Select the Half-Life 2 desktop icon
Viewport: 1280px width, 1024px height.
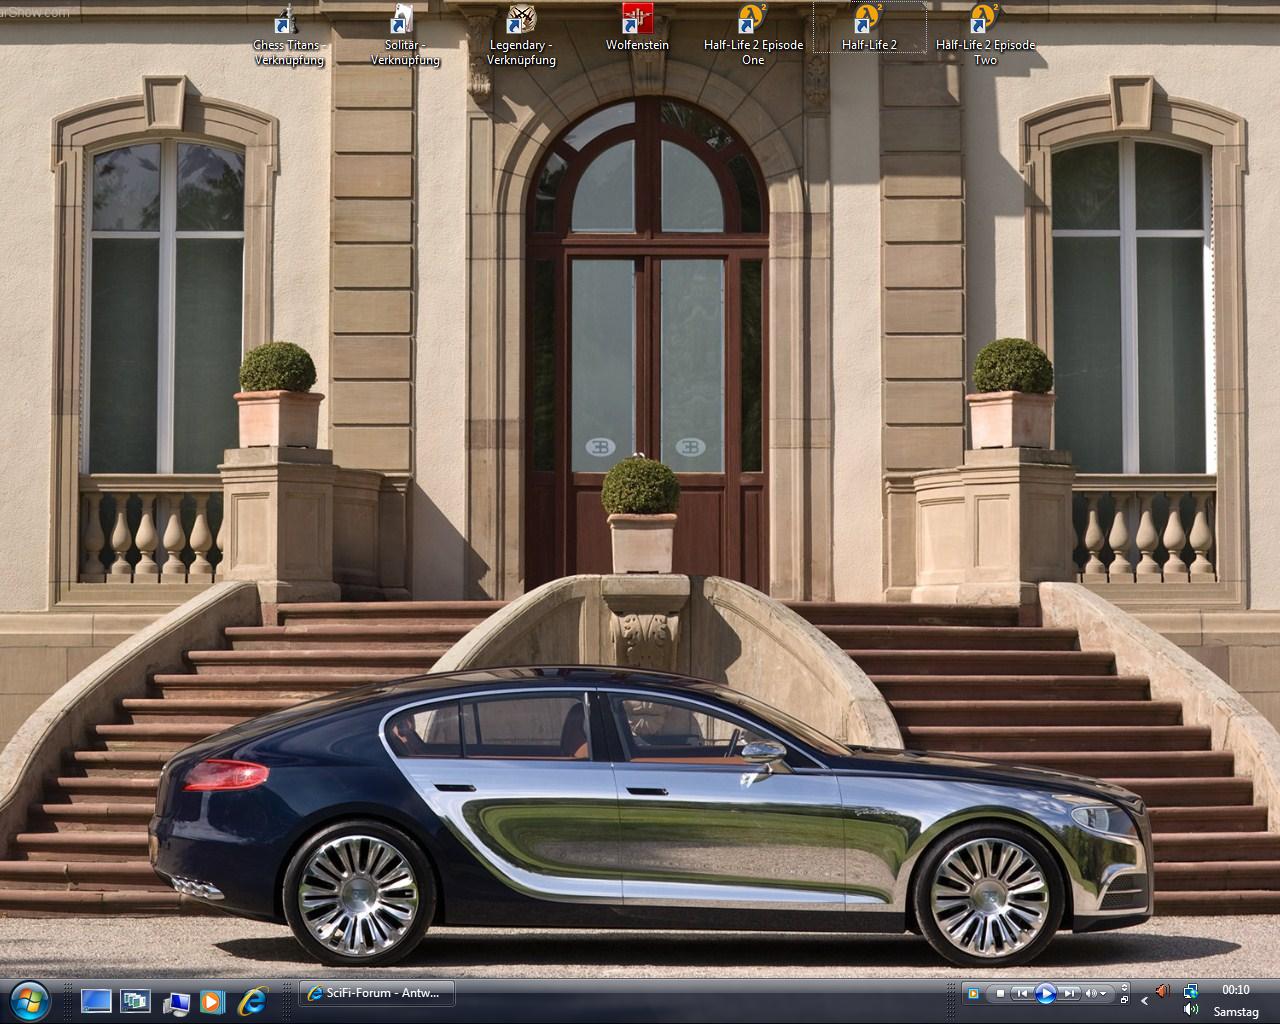[x=869, y=28]
